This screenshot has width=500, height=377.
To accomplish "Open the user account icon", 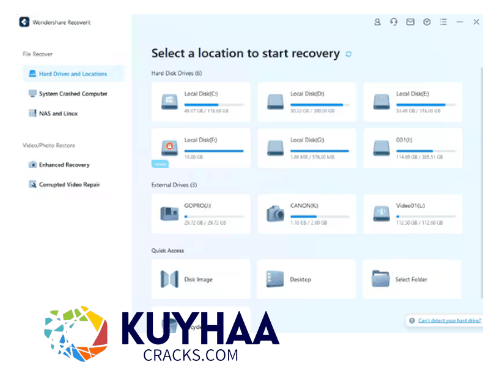I will [377, 22].
